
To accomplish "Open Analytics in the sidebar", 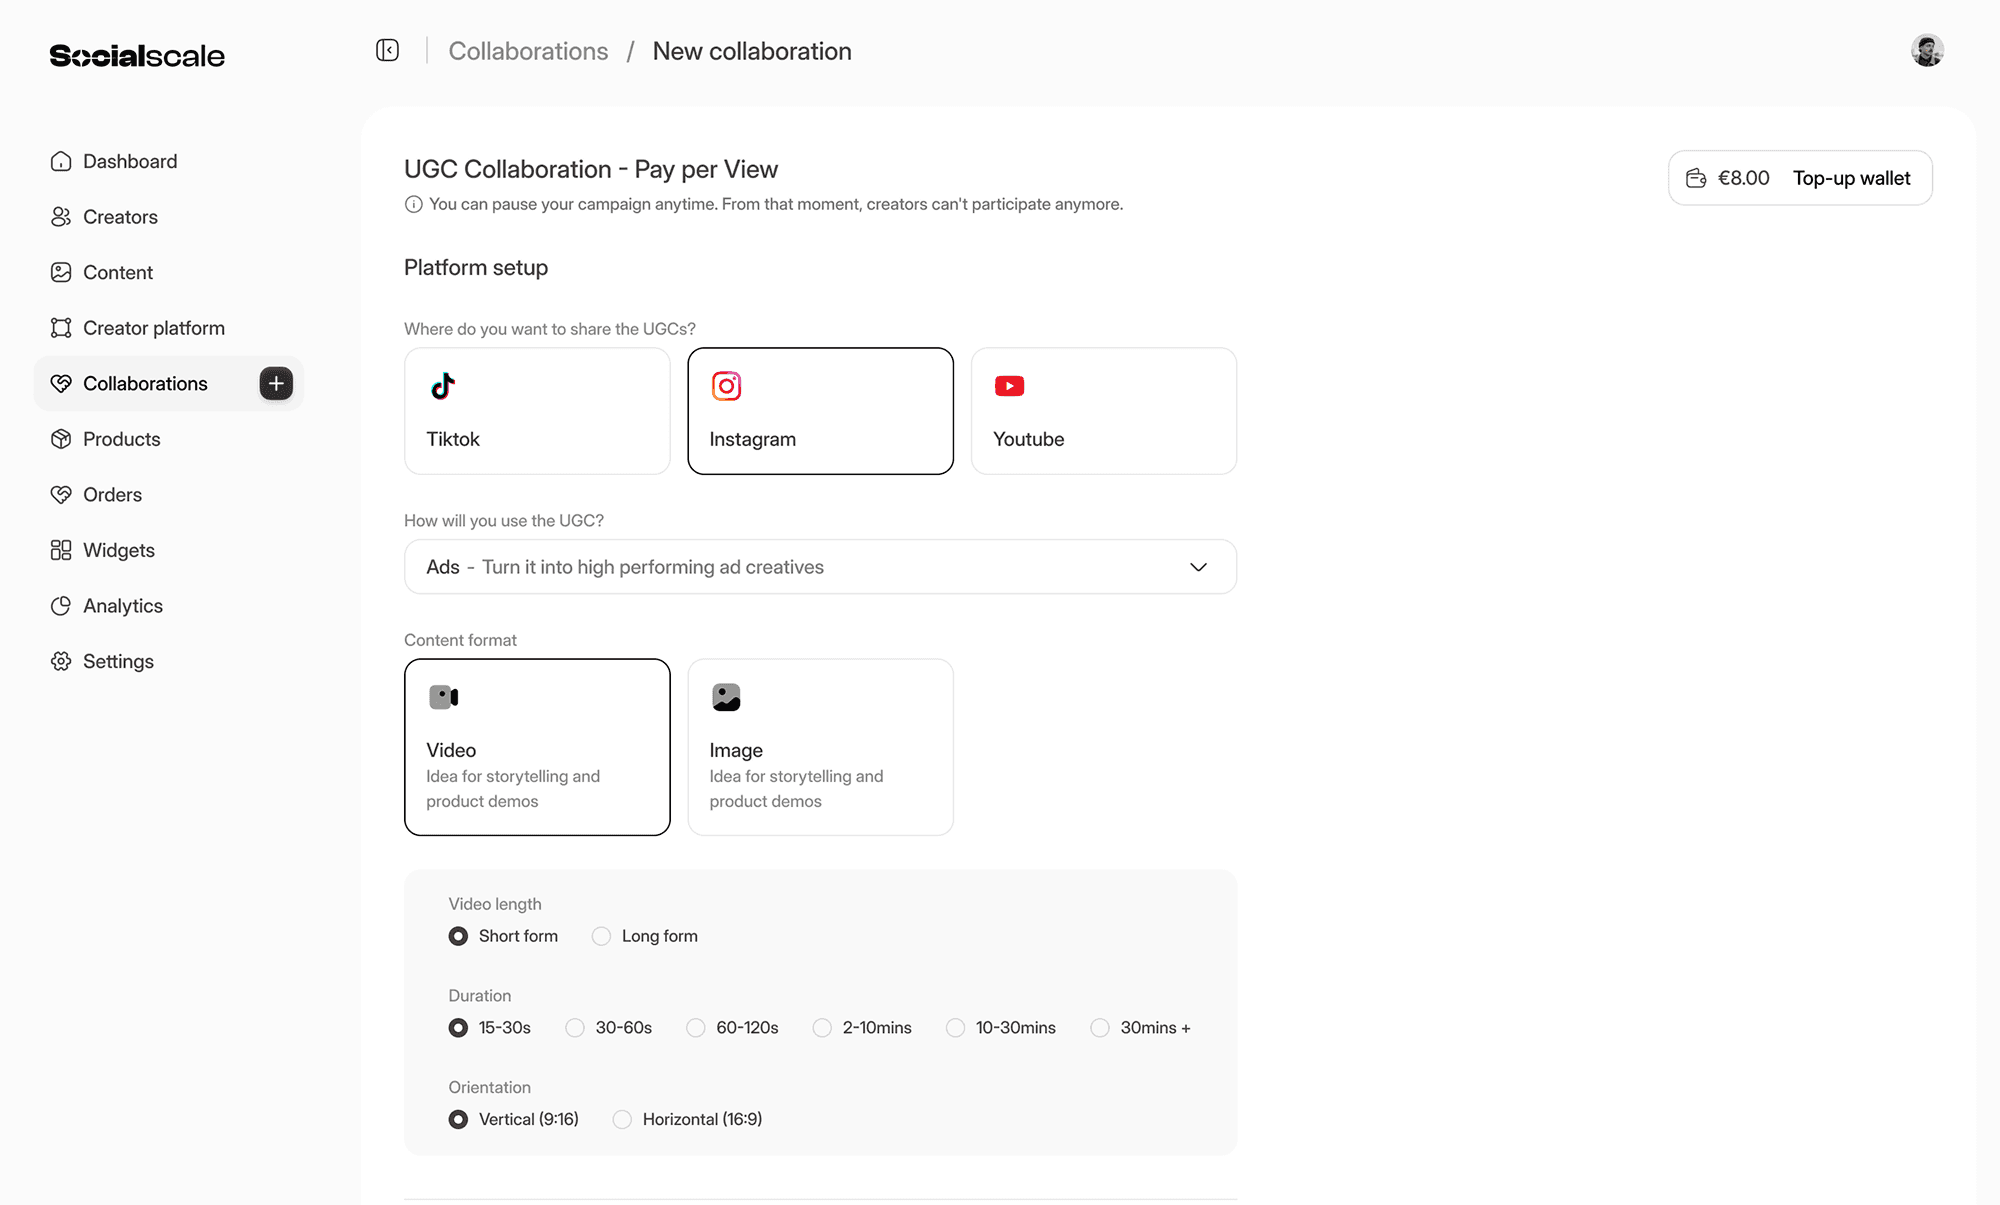I will (122, 606).
